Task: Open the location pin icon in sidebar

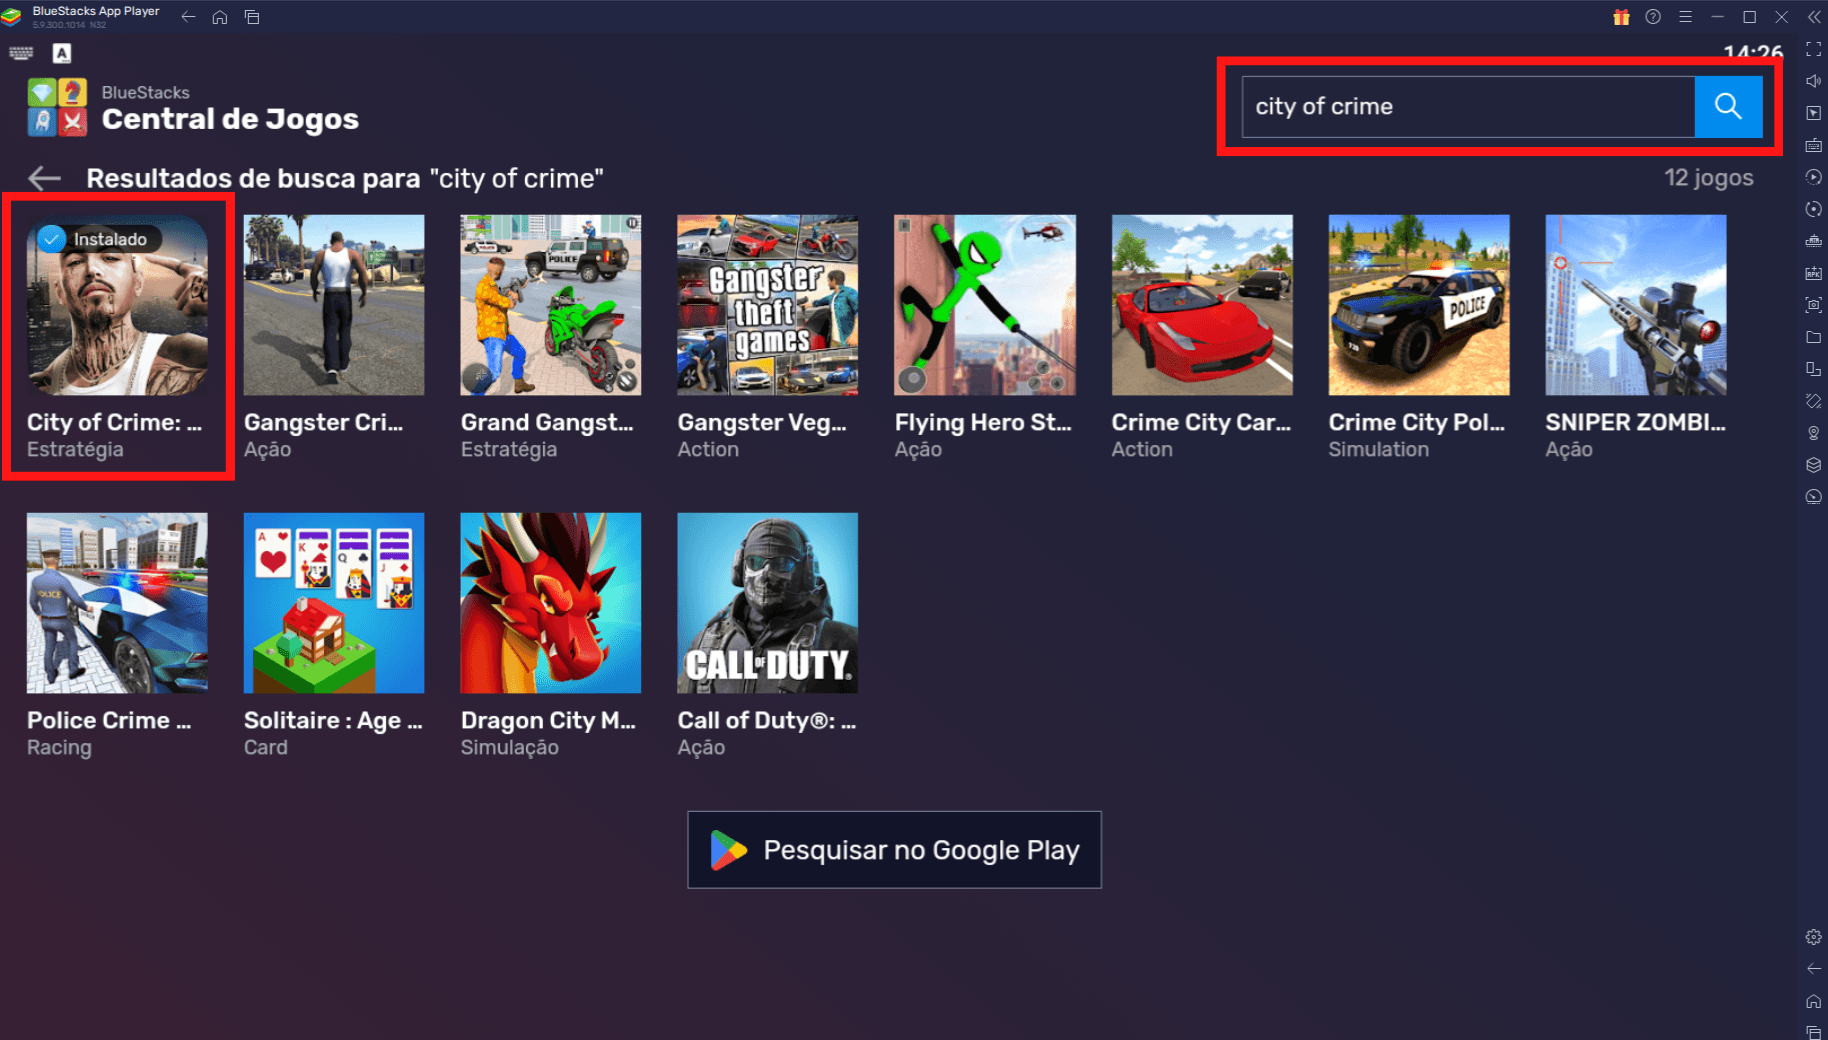Action: (1813, 433)
